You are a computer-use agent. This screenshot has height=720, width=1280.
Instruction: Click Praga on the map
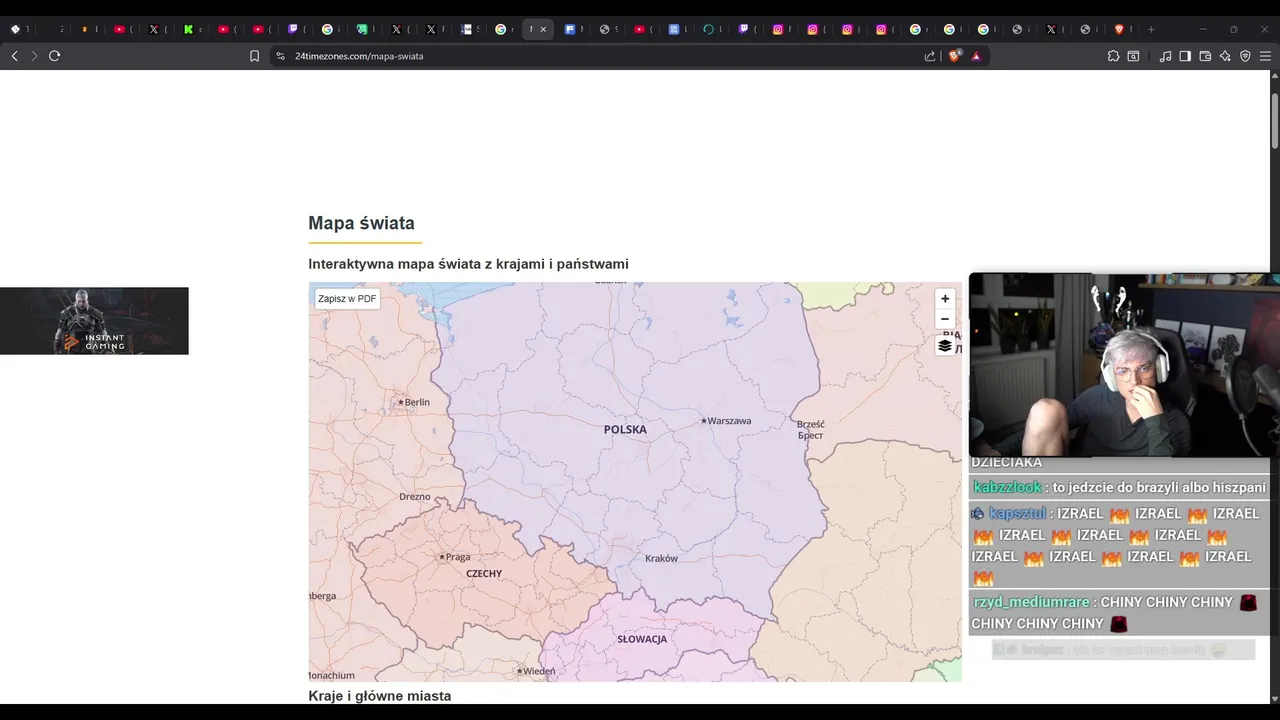458,557
